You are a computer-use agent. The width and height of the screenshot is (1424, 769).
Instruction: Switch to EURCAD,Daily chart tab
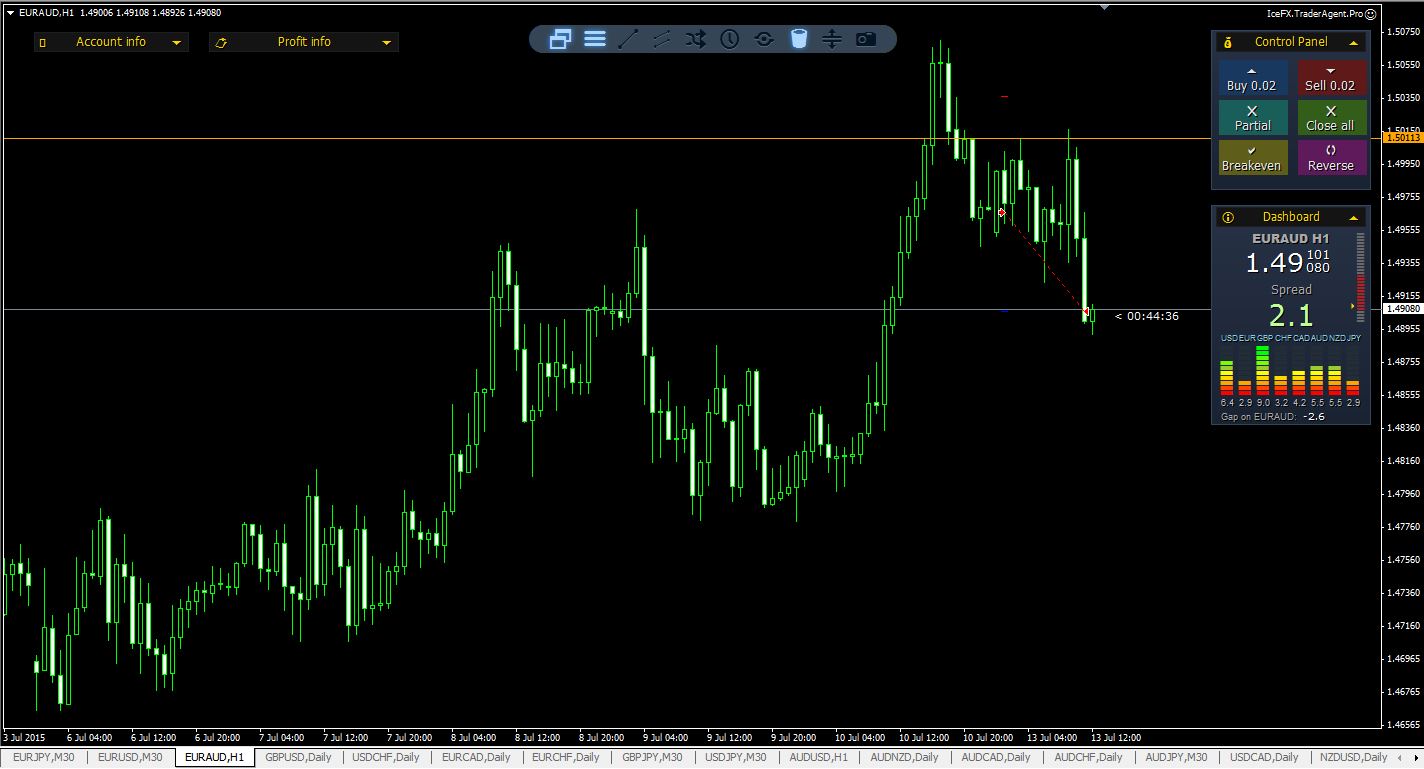[x=476, y=757]
